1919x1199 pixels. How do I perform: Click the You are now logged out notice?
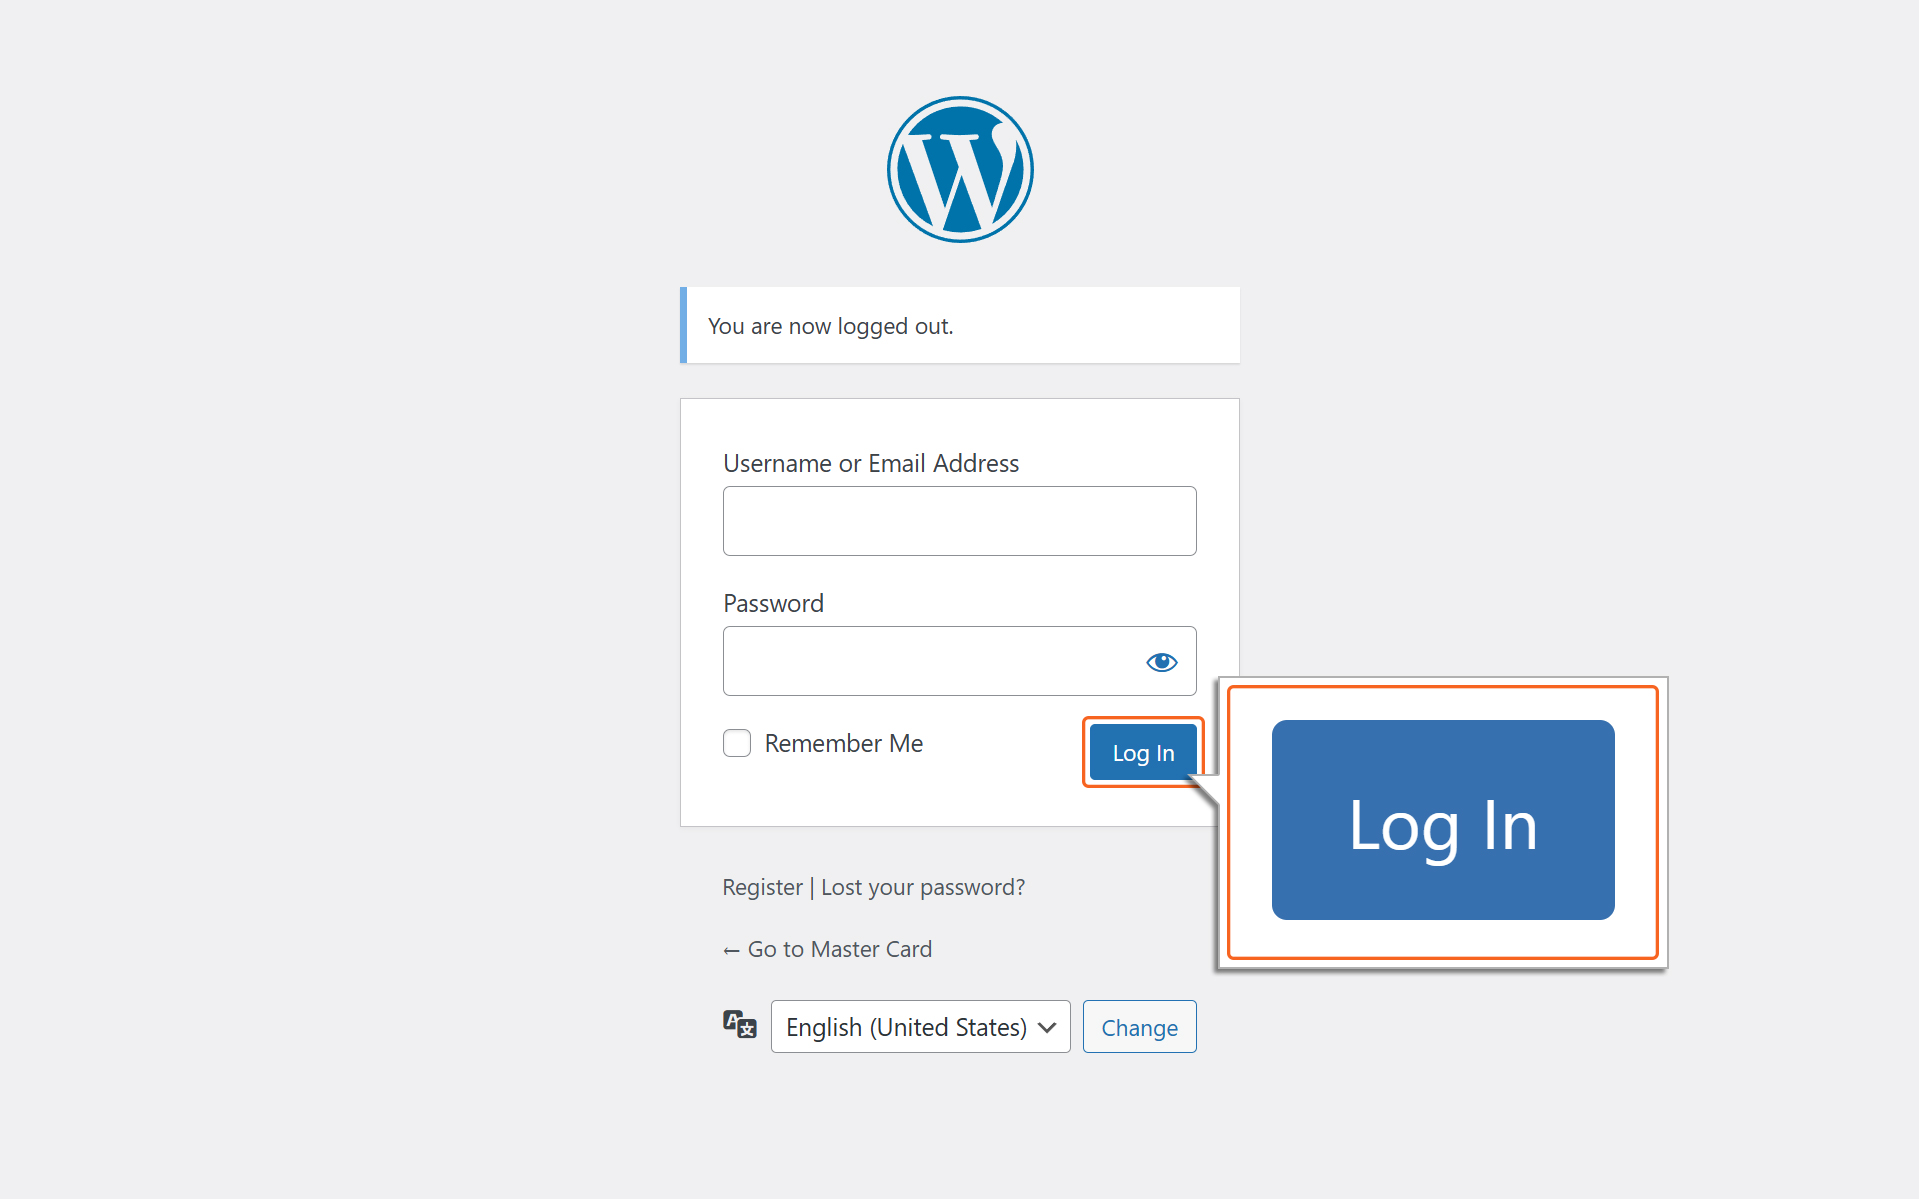[x=960, y=325]
